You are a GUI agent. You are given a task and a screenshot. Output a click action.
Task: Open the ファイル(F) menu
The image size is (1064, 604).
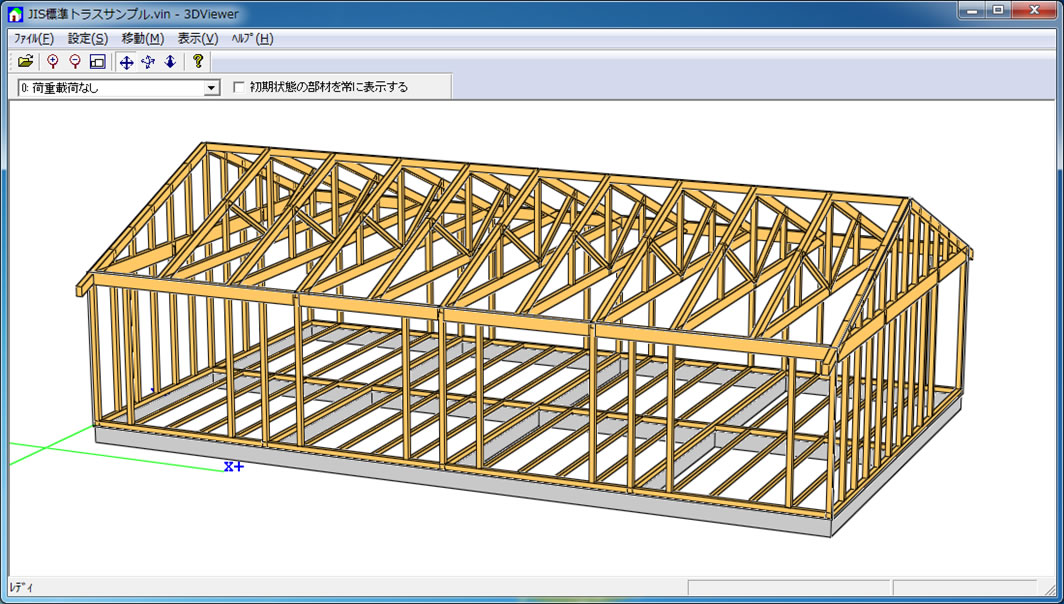coord(34,38)
